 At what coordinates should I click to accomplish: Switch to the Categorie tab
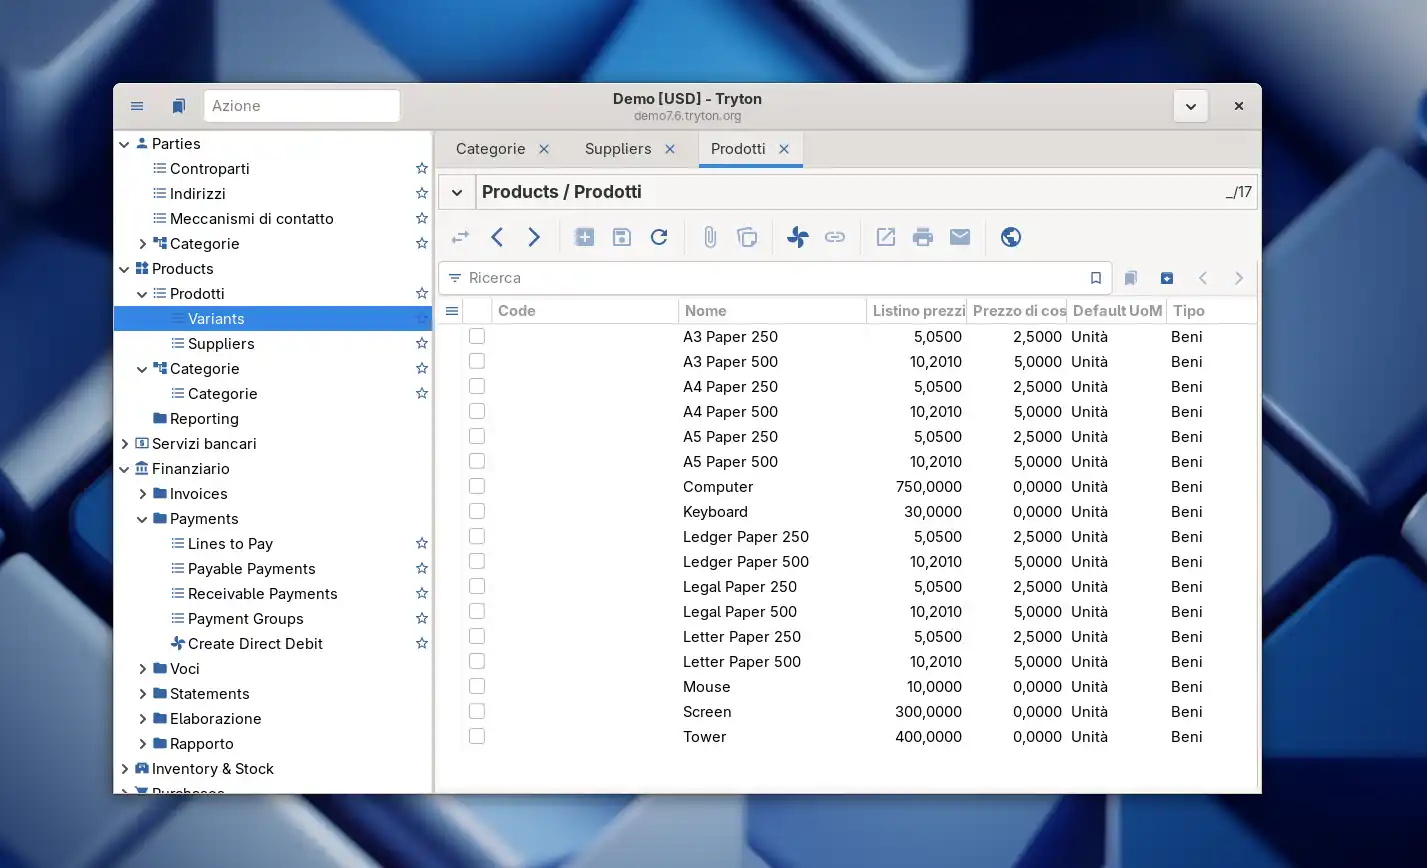tap(490, 149)
